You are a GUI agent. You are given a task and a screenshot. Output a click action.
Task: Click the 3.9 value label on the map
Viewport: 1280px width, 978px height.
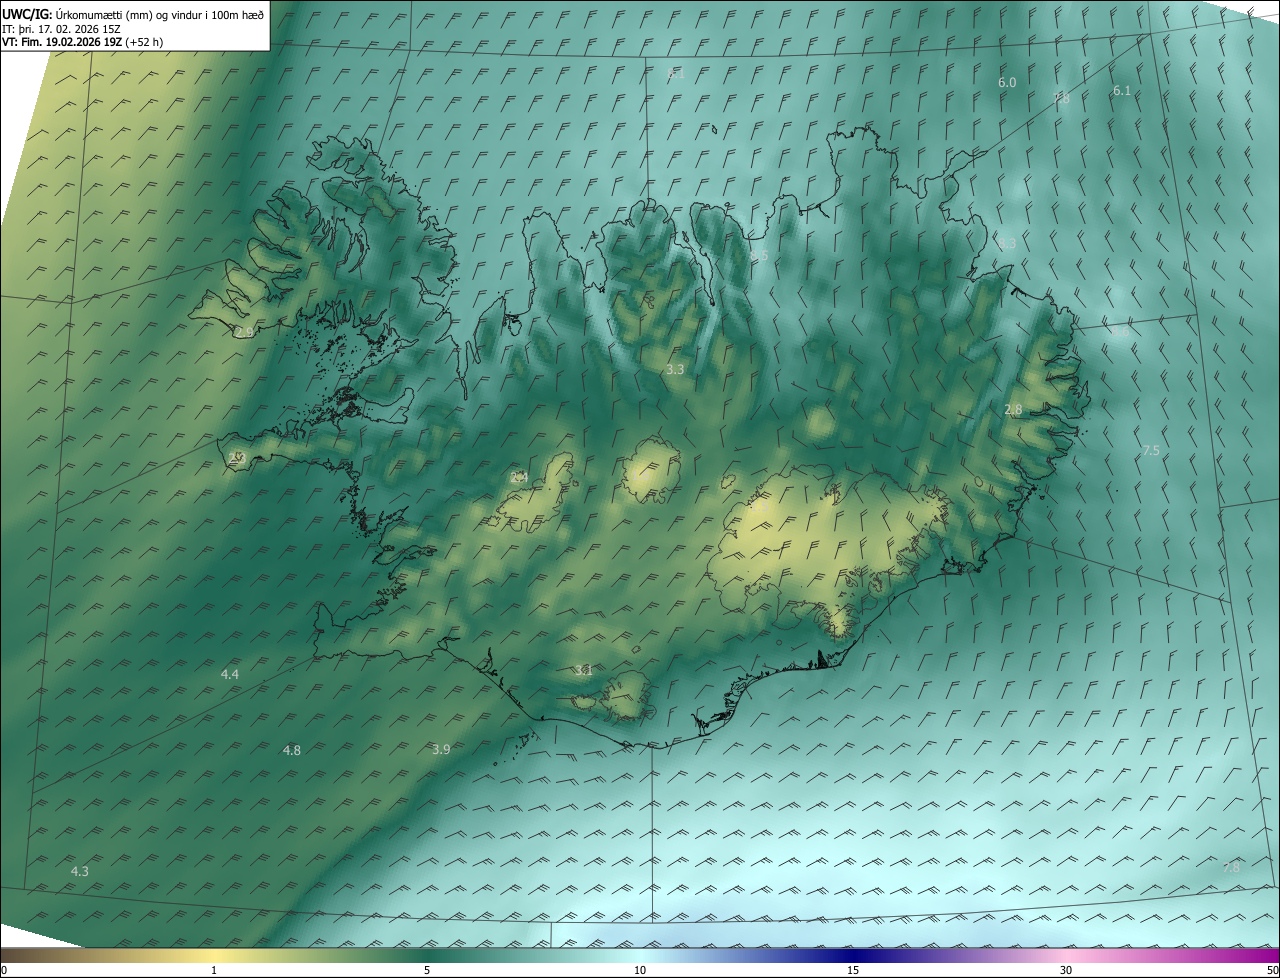441,750
